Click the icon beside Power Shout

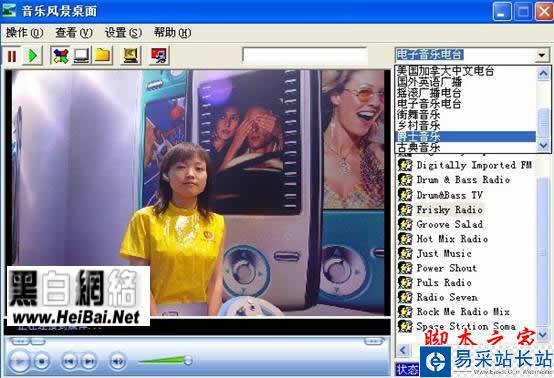tap(405, 268)
